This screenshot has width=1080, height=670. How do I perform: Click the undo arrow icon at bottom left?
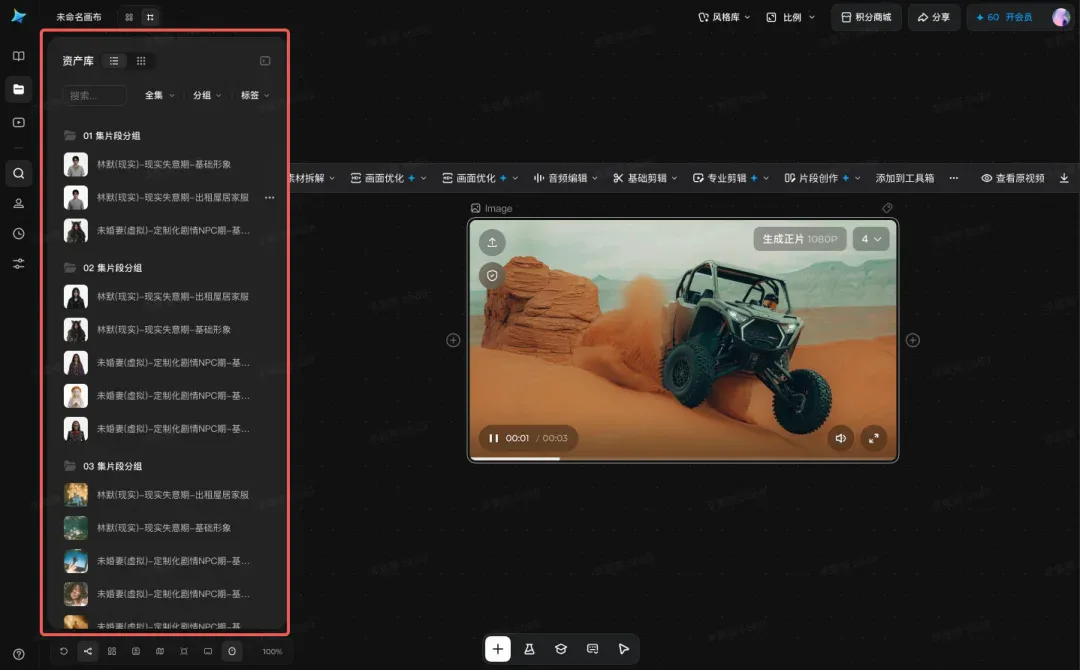click(x=63, y=651)
